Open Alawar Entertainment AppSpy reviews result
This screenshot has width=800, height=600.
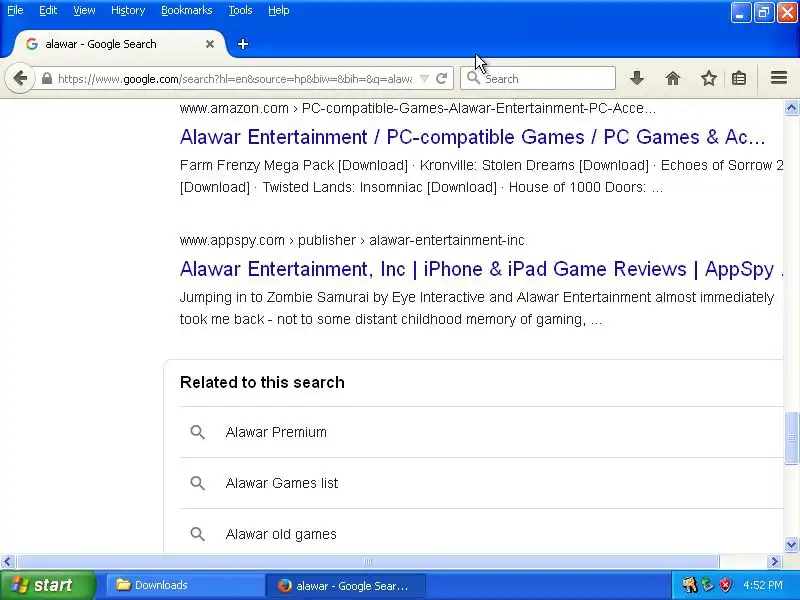click(481, 269)
